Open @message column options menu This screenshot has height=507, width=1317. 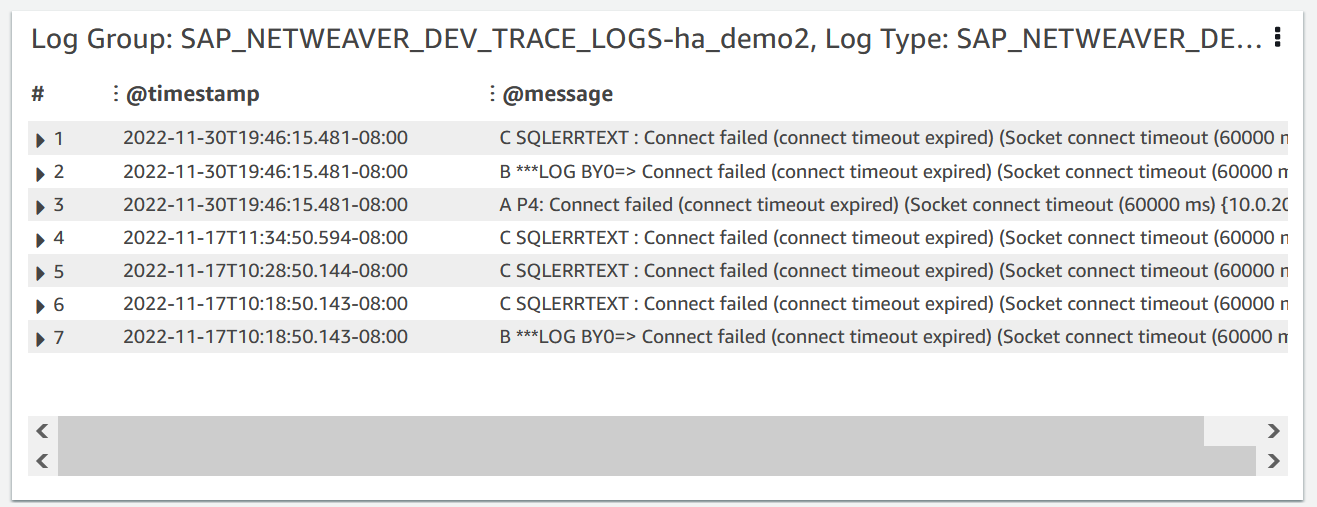tap(491, 94)
